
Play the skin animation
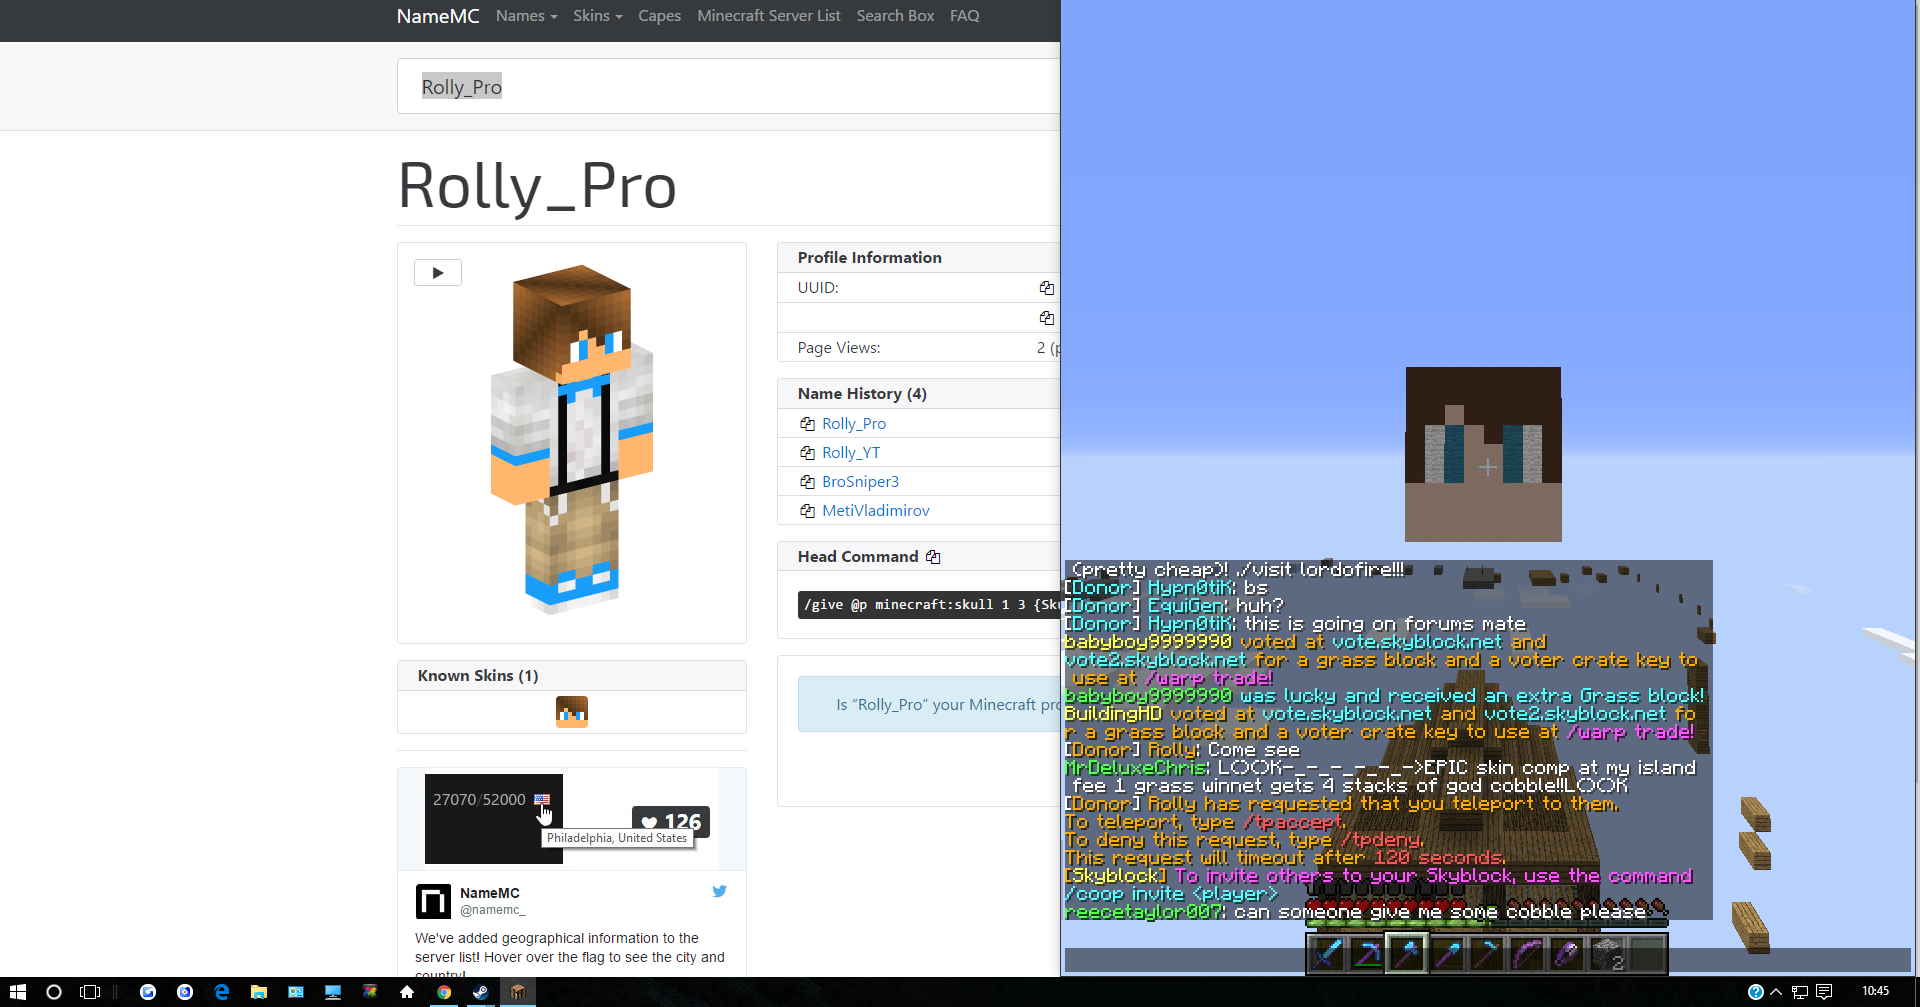pos(438,273)
